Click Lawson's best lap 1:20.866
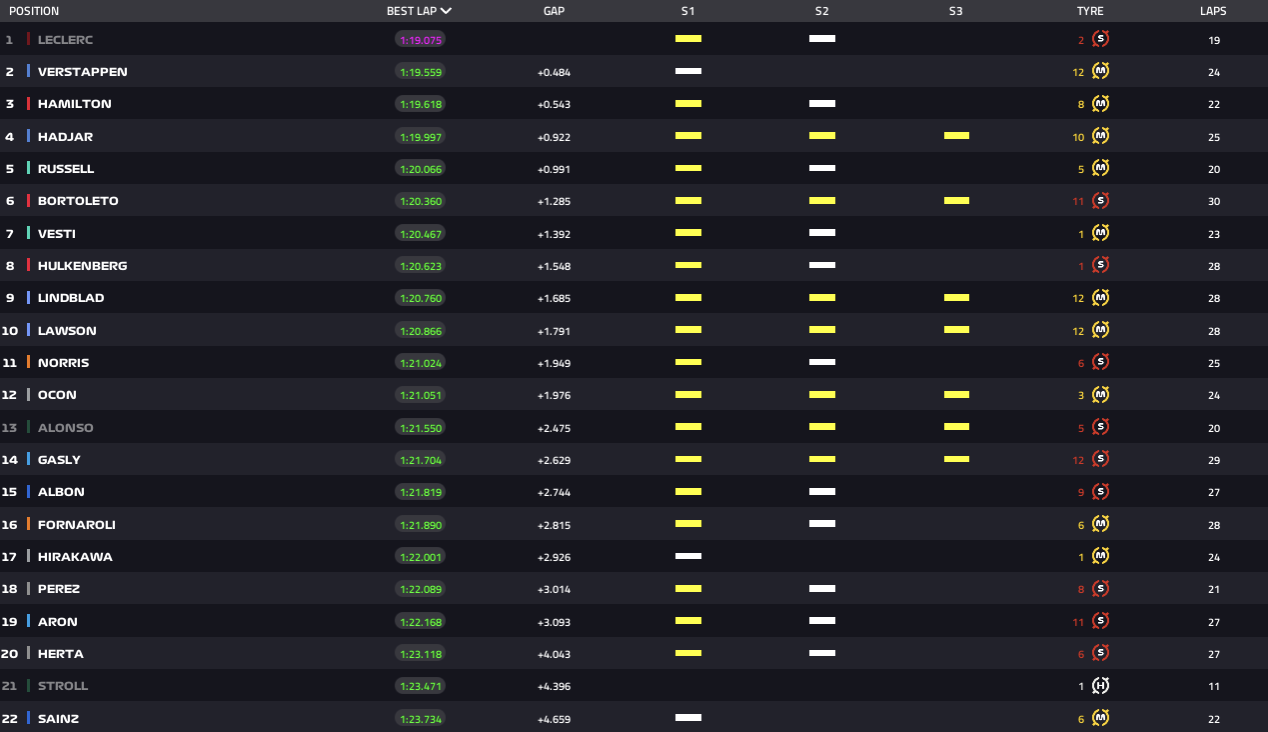The height and width of the screenshot is (732, 1268). 420,331
